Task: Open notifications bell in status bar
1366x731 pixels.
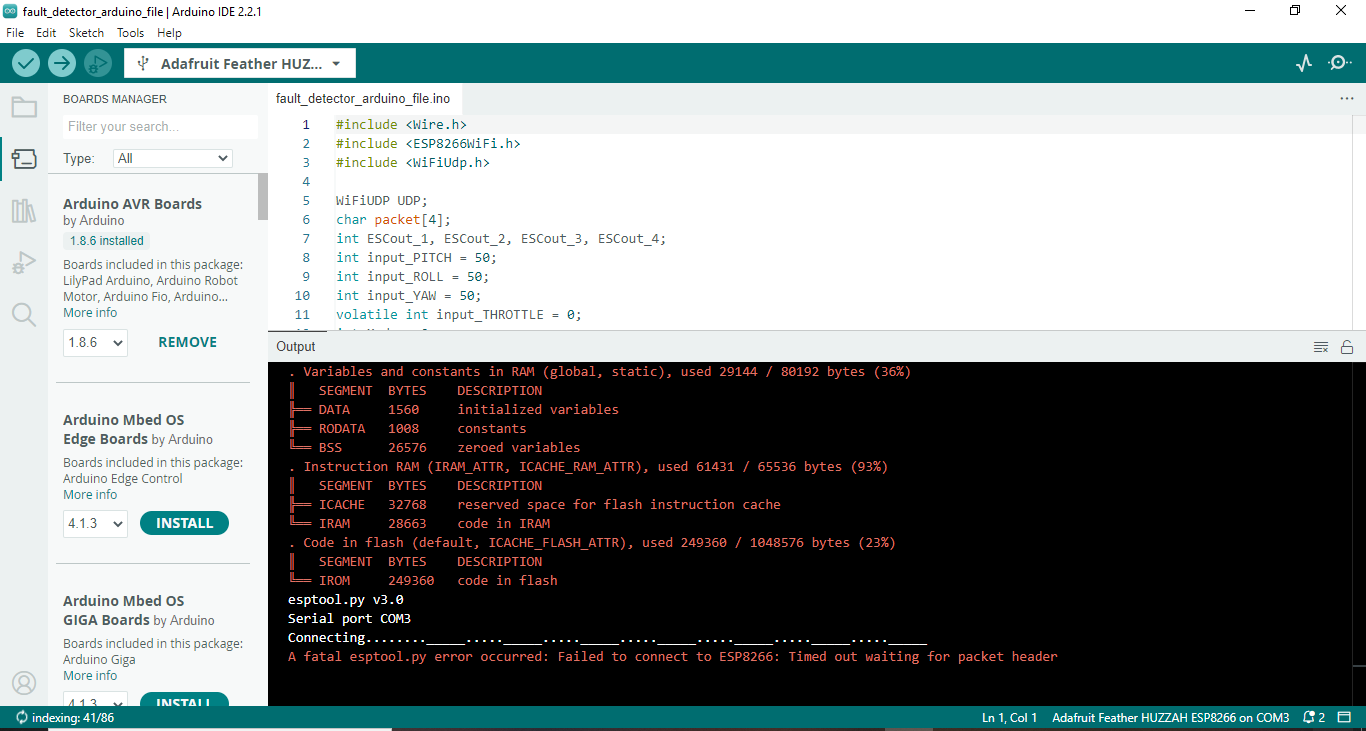Action: 1314,718
